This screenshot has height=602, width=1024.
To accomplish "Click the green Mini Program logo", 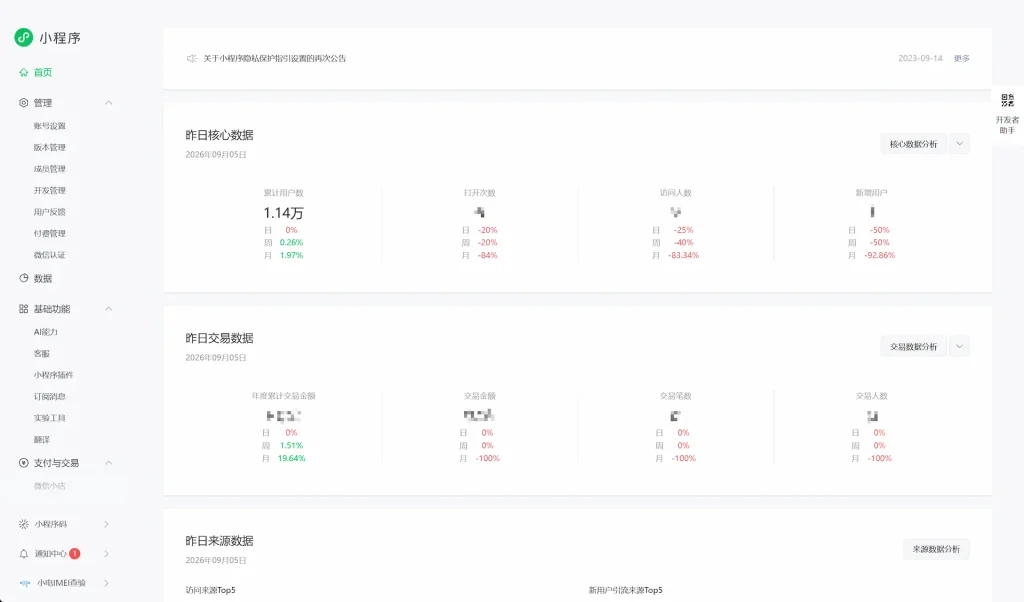I will coord(24,37).
